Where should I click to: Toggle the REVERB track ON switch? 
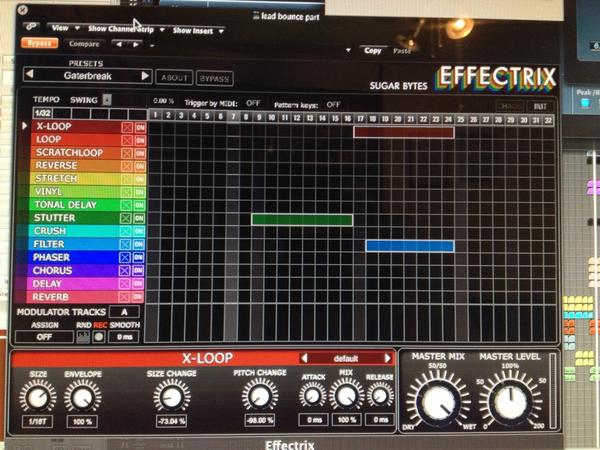pos(138,297)
